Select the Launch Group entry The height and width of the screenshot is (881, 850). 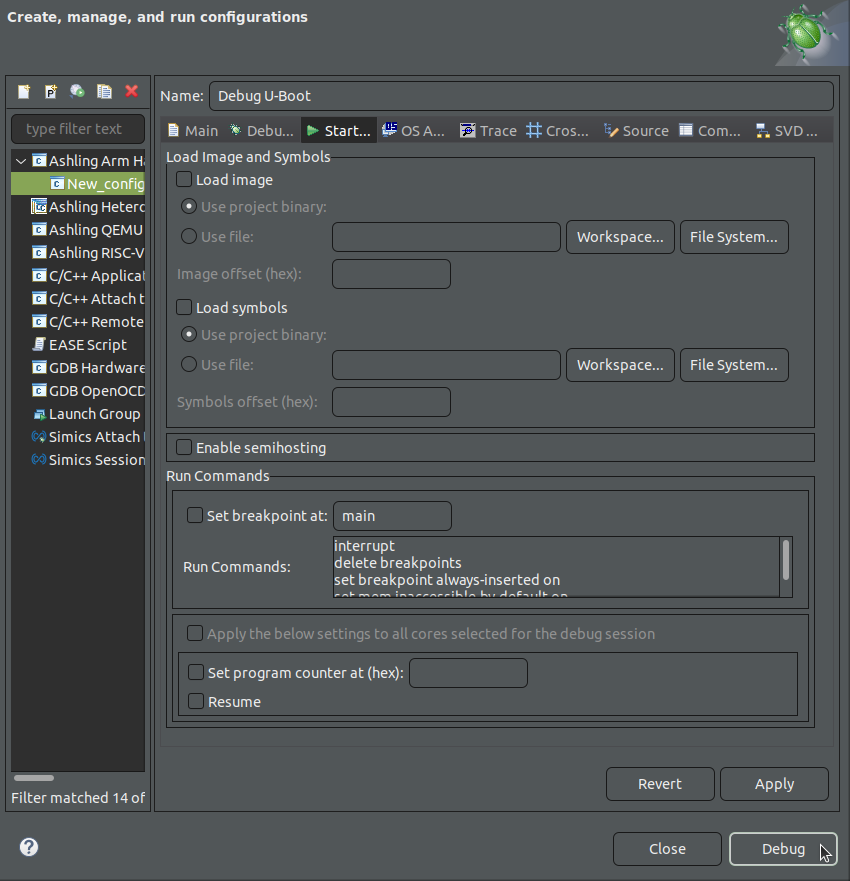94,414
